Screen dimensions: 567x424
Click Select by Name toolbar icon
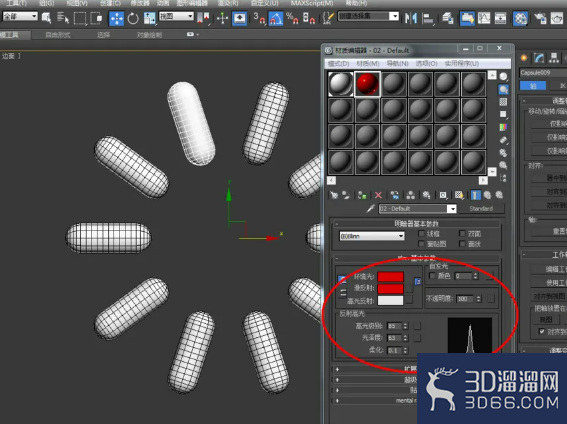click(x=63, y=18)
